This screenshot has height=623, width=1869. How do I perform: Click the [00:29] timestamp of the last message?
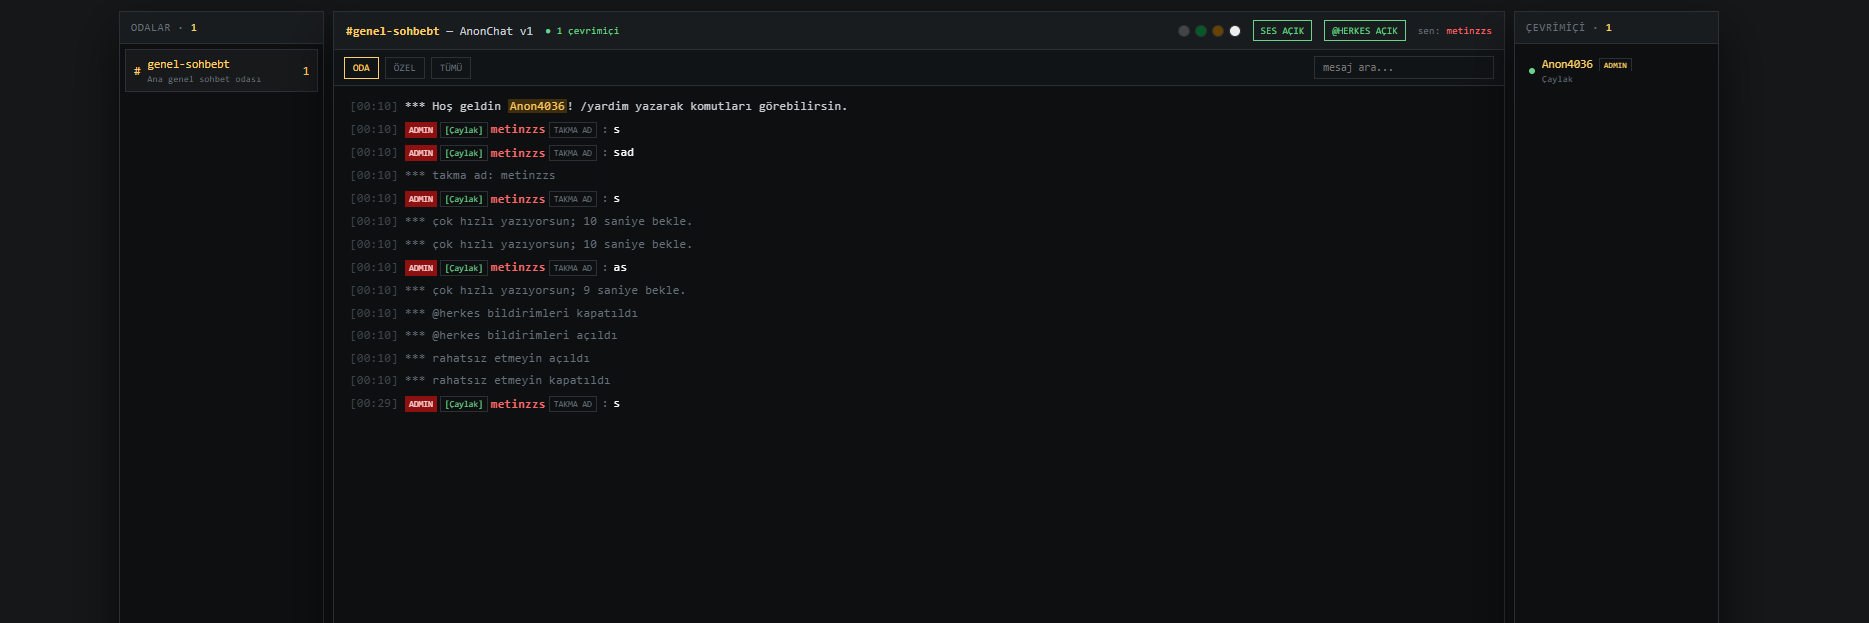pos(374,404)
